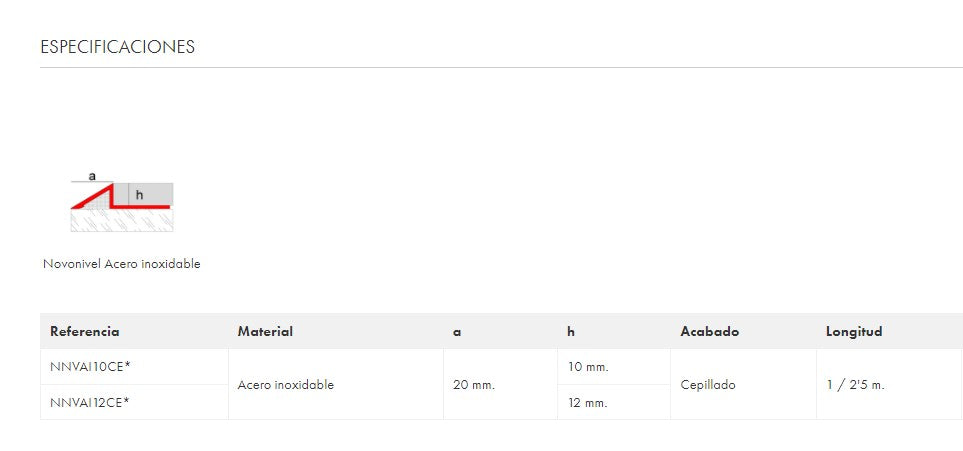Open the Novonivel profile diagram thumbnail
Screen dimensions: 963x451
coord(122,204)
